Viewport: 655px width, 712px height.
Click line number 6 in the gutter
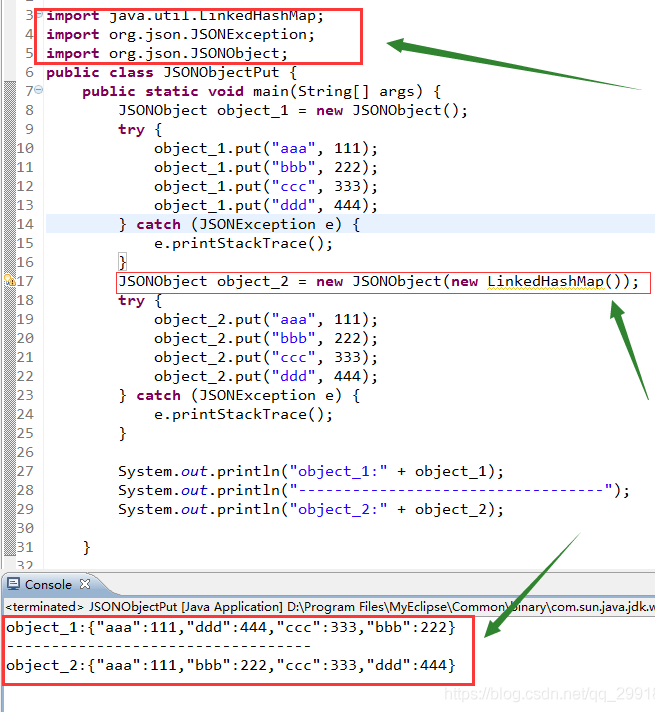coord(30,73)
